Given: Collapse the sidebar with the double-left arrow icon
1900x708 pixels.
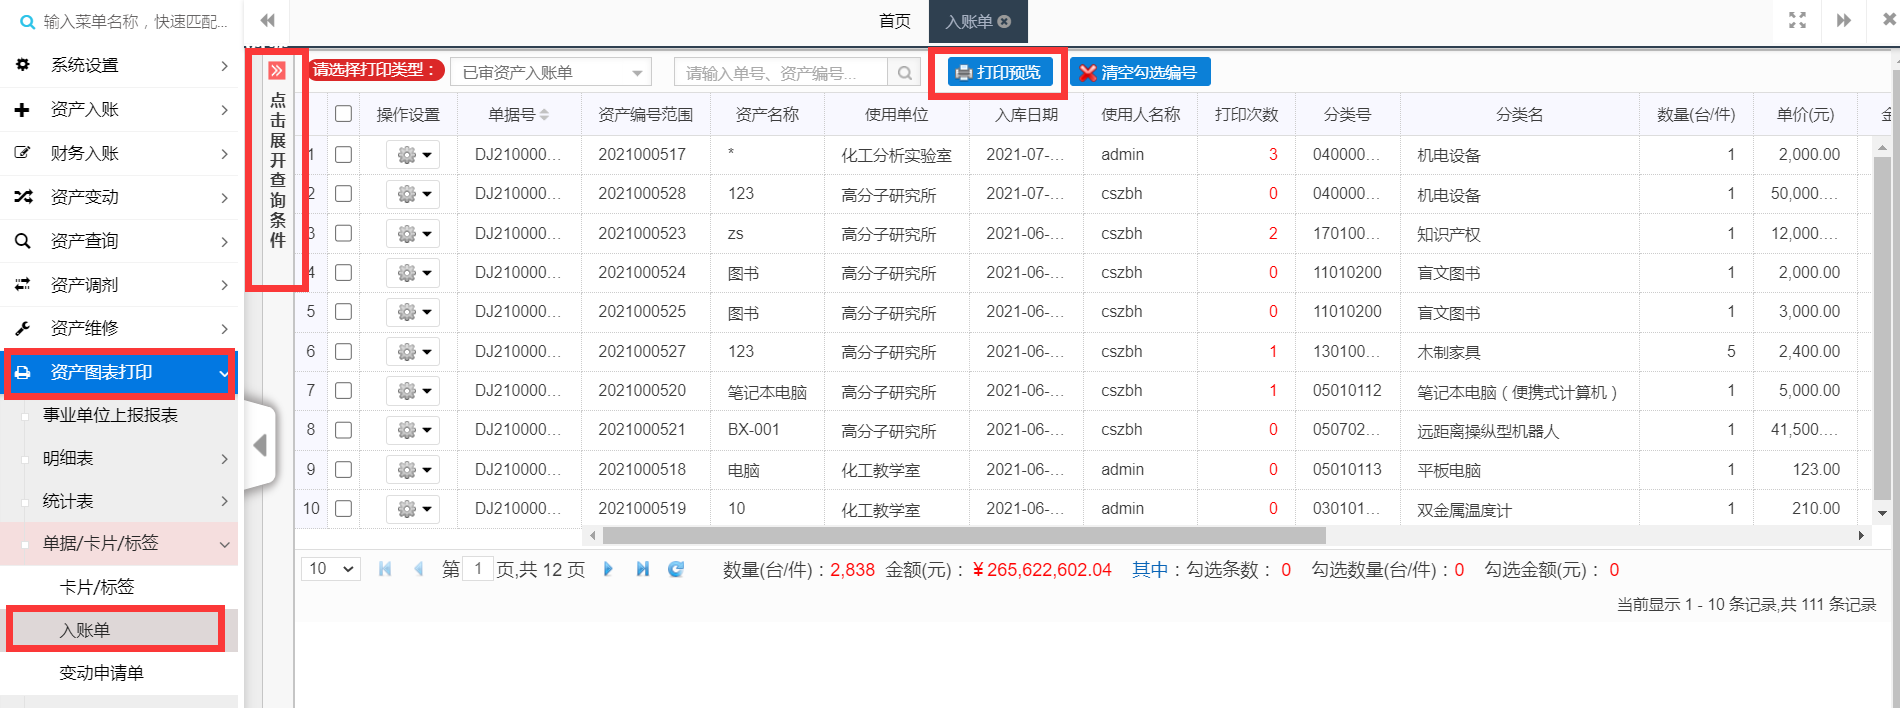Looking at the screenshot, I should [x=267, y=21].
